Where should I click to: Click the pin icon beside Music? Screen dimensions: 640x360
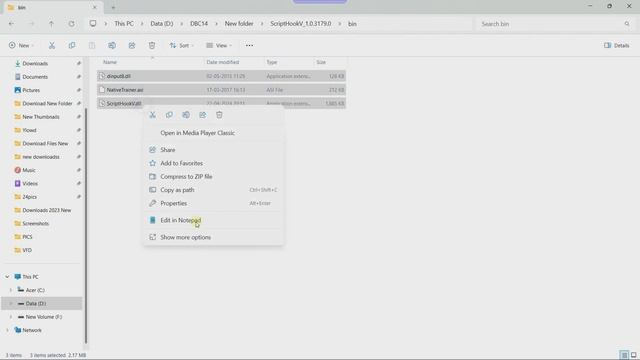(x=78, y=170)
